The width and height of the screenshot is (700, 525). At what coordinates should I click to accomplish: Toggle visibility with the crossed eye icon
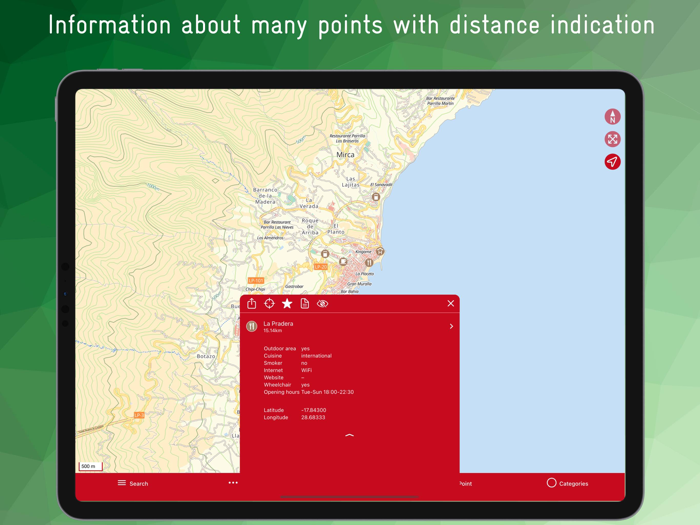tap(322, 304)
